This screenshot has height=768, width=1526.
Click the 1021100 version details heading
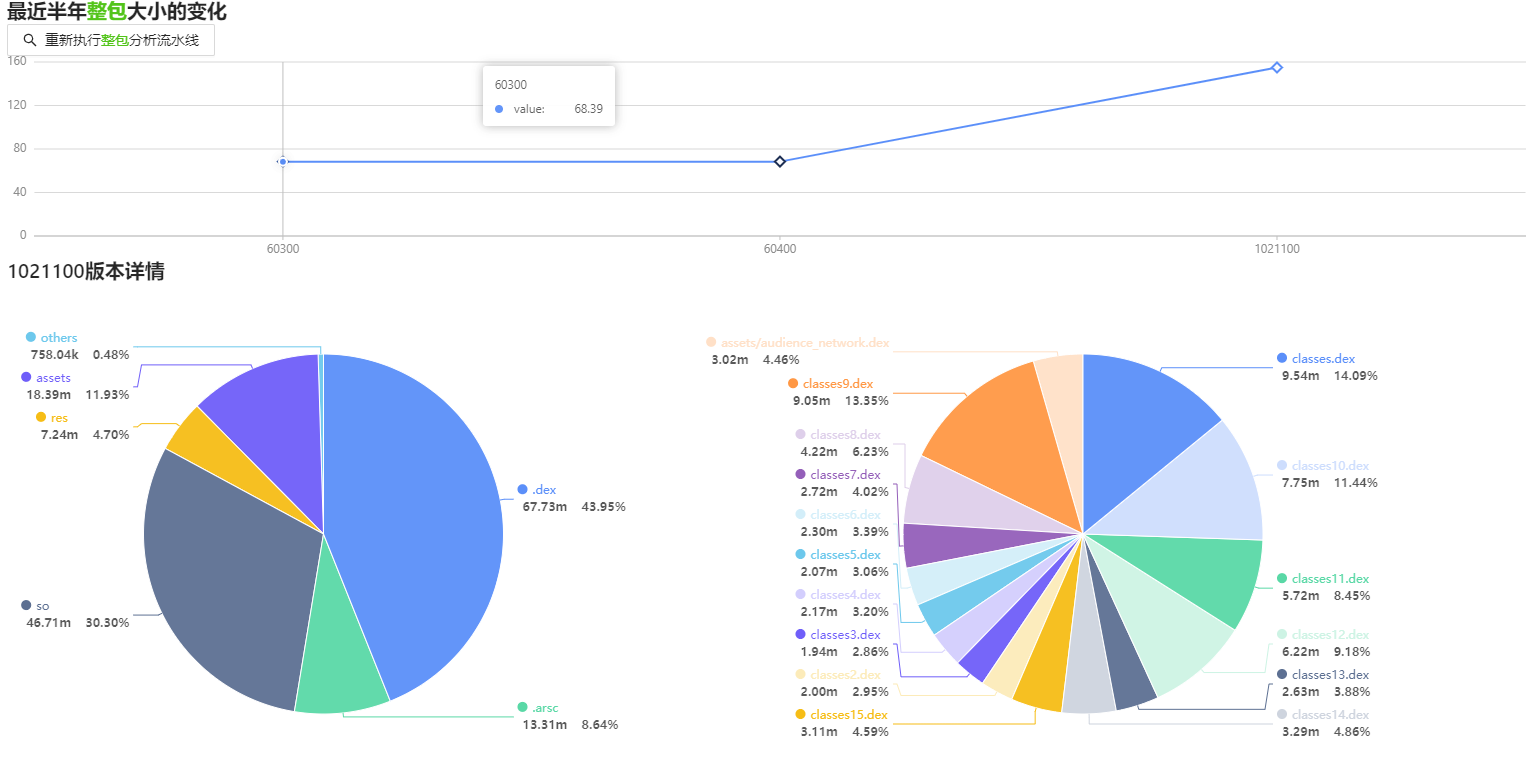pos(86,271)
